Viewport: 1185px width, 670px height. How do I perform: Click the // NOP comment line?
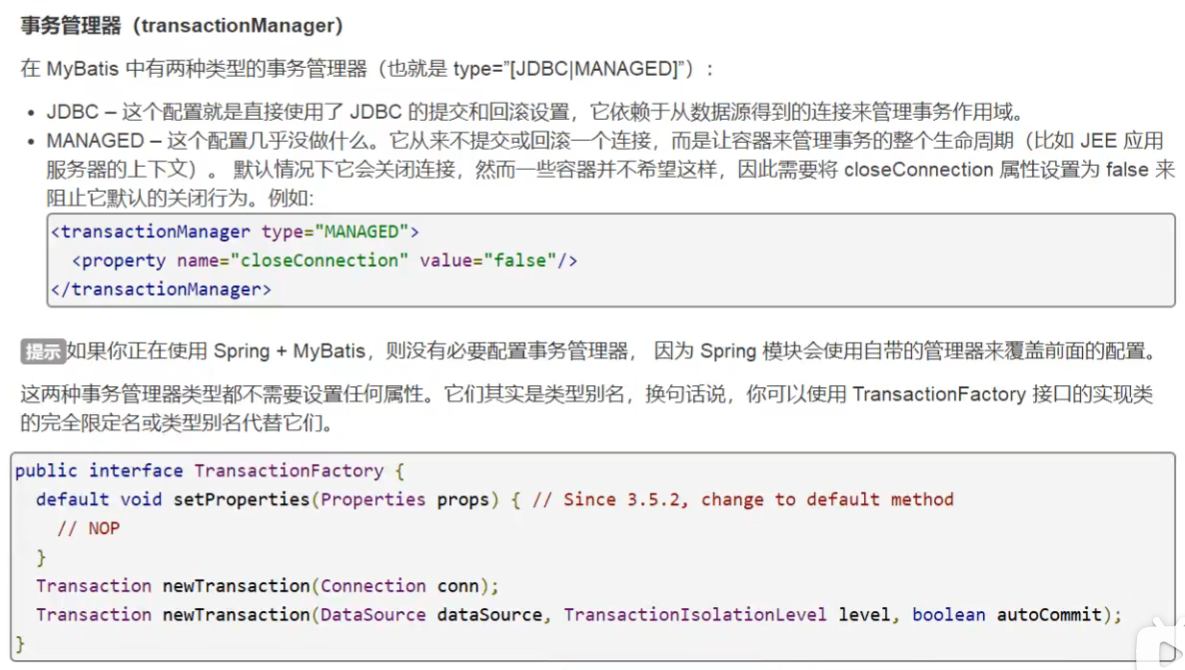click(x=88, y=528)
